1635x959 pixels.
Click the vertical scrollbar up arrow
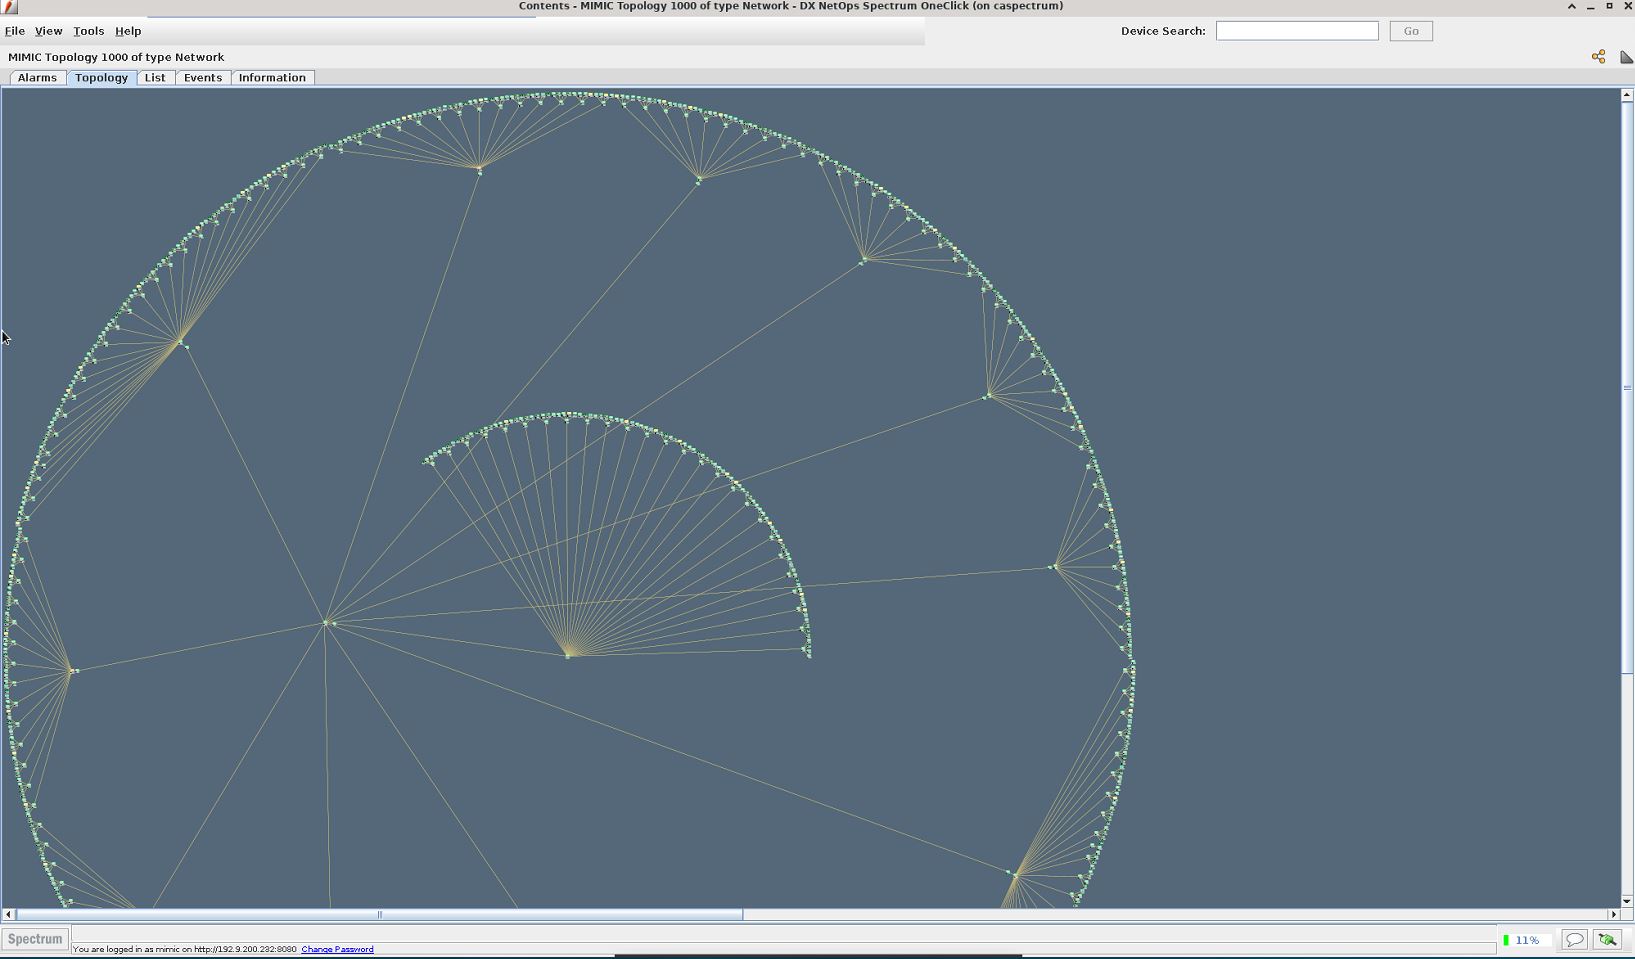(1627, 95)
